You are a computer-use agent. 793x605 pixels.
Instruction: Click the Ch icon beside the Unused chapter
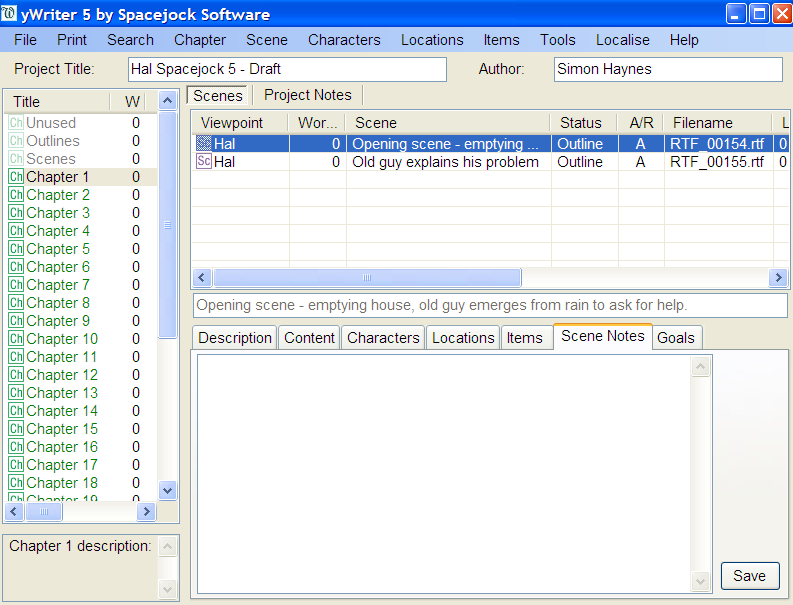coord(15,123)
